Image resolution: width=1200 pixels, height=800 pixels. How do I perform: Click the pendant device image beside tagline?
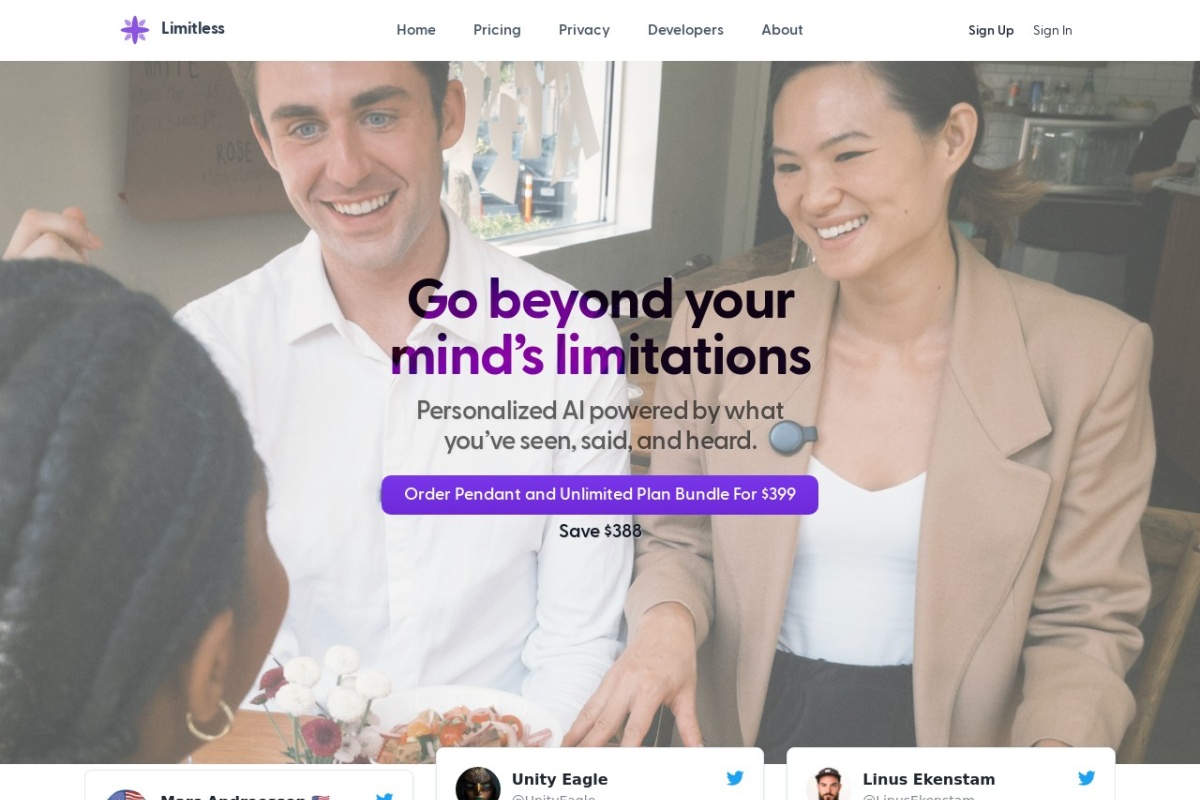pyautogui.click(x=792, y=437)
